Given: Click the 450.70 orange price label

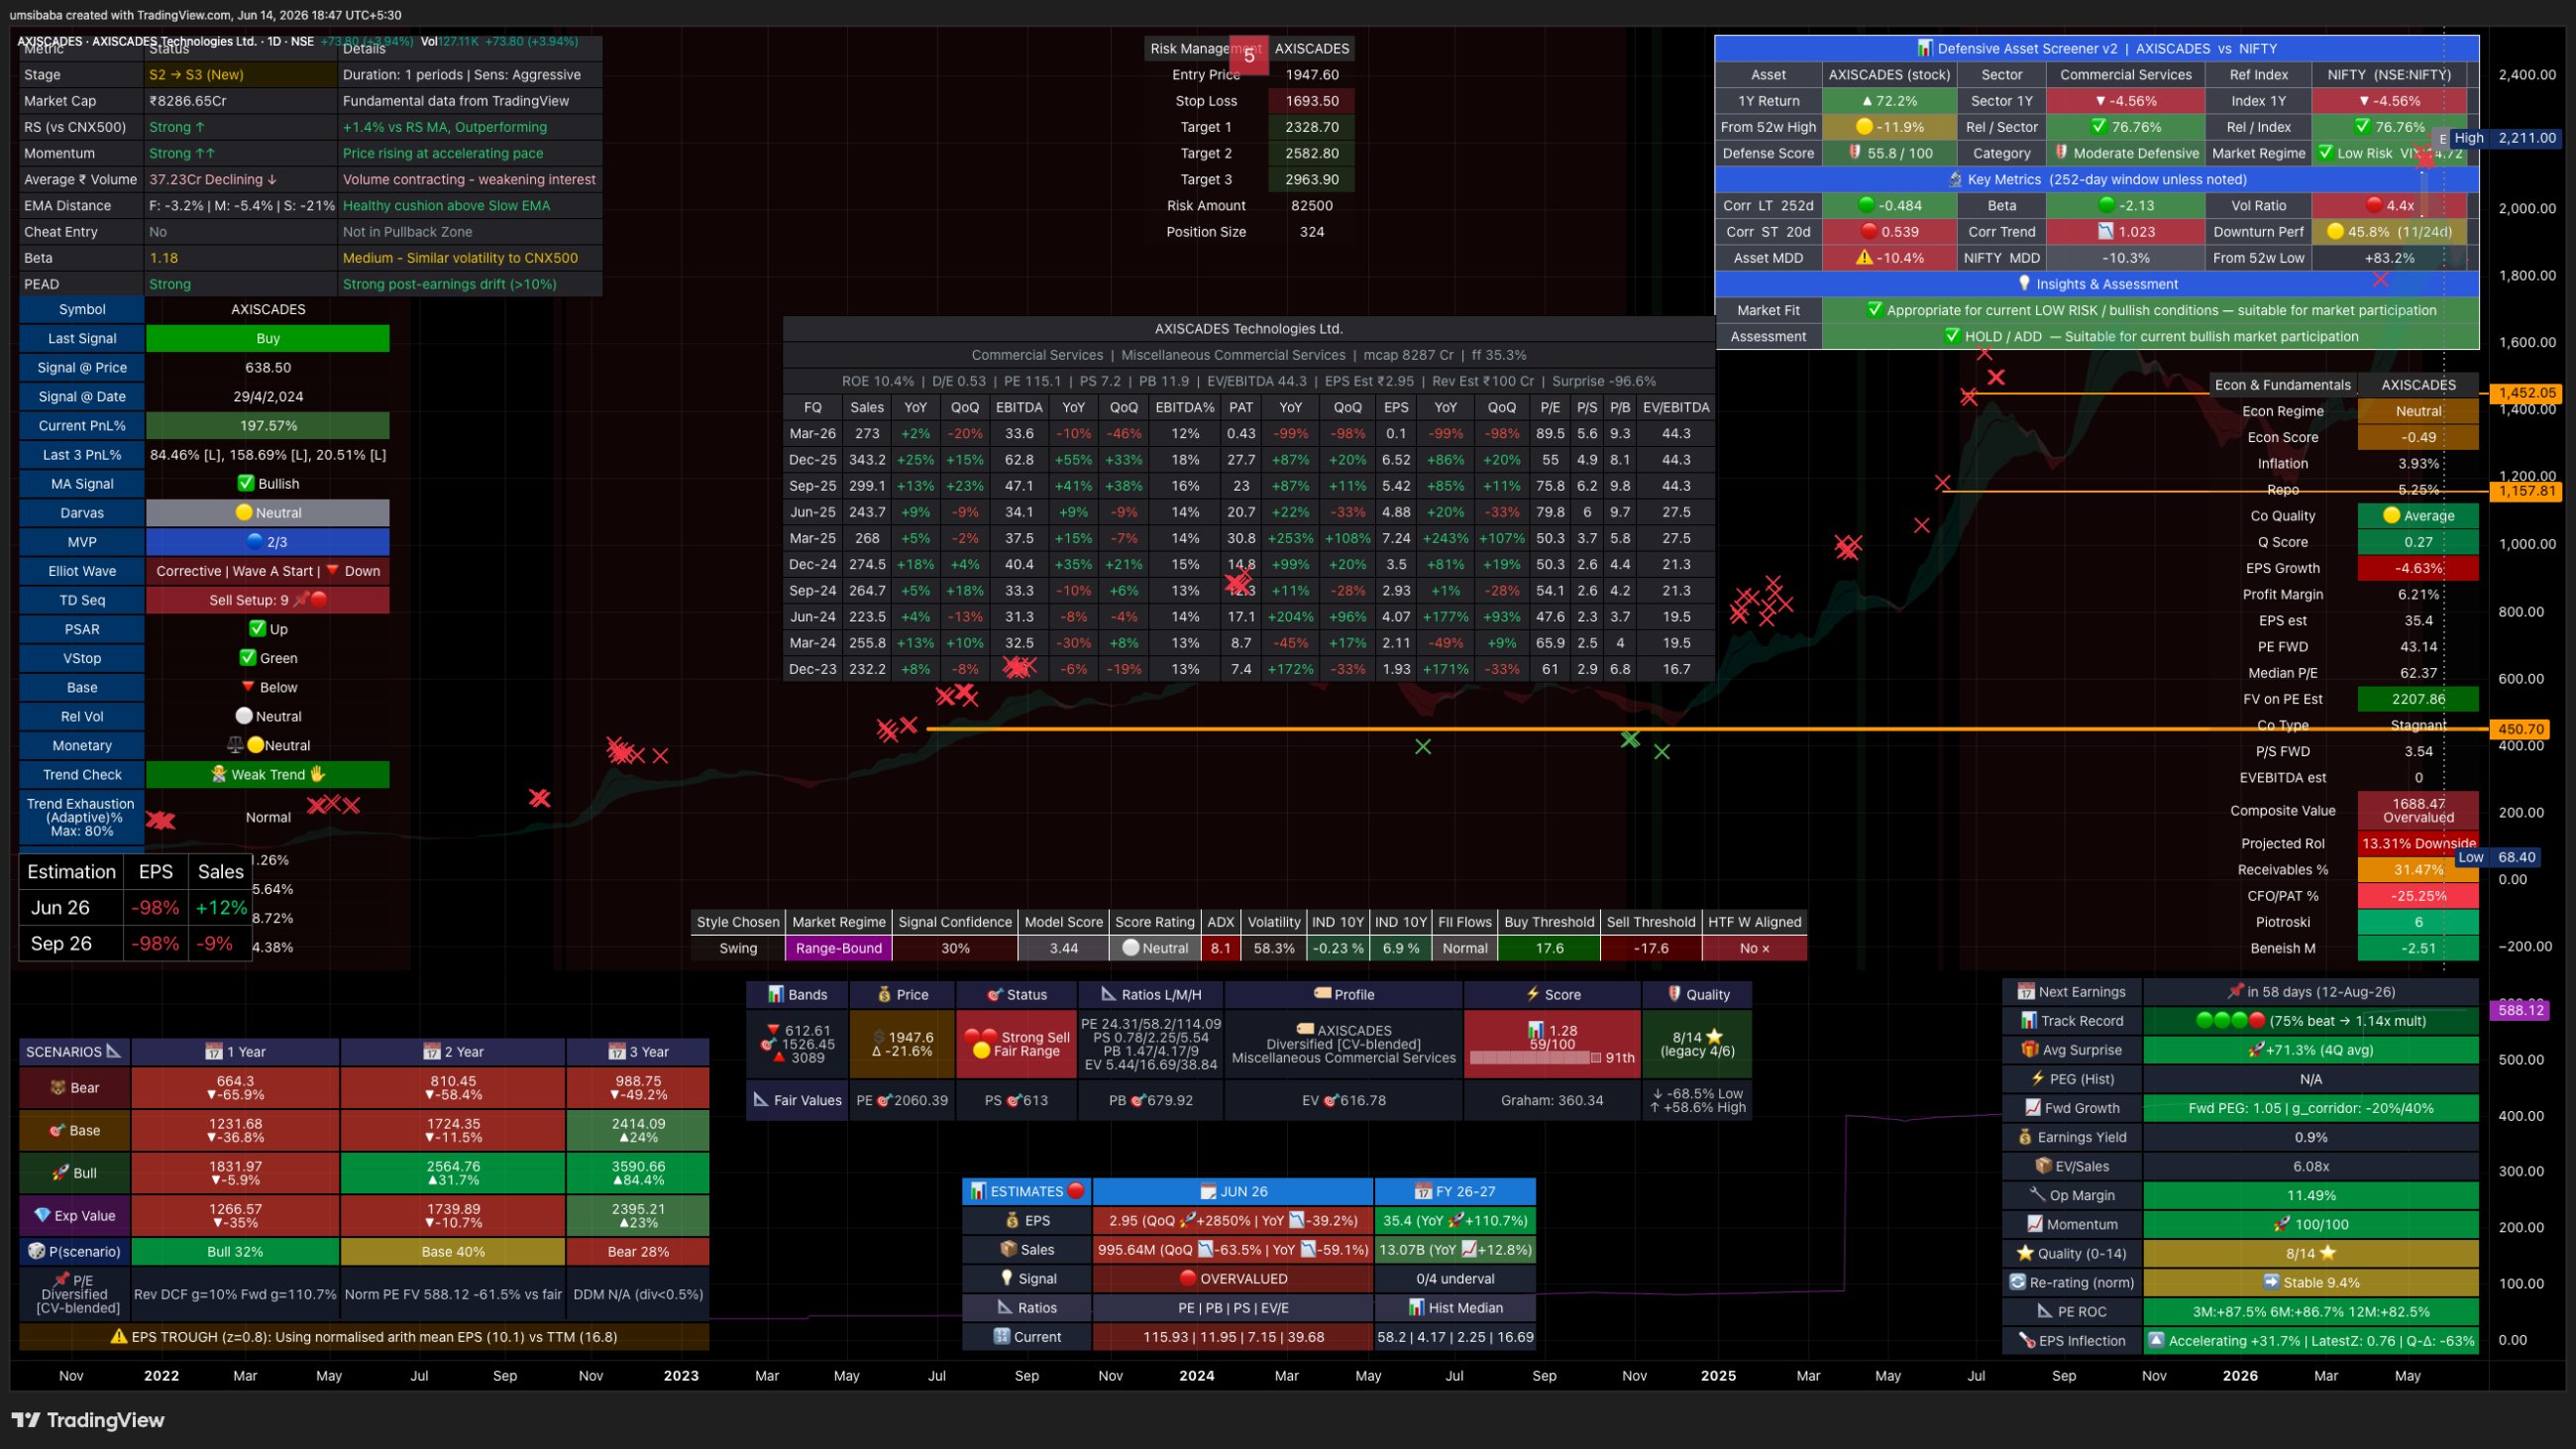Looking at the screenshot, I should coord(2521,729).
